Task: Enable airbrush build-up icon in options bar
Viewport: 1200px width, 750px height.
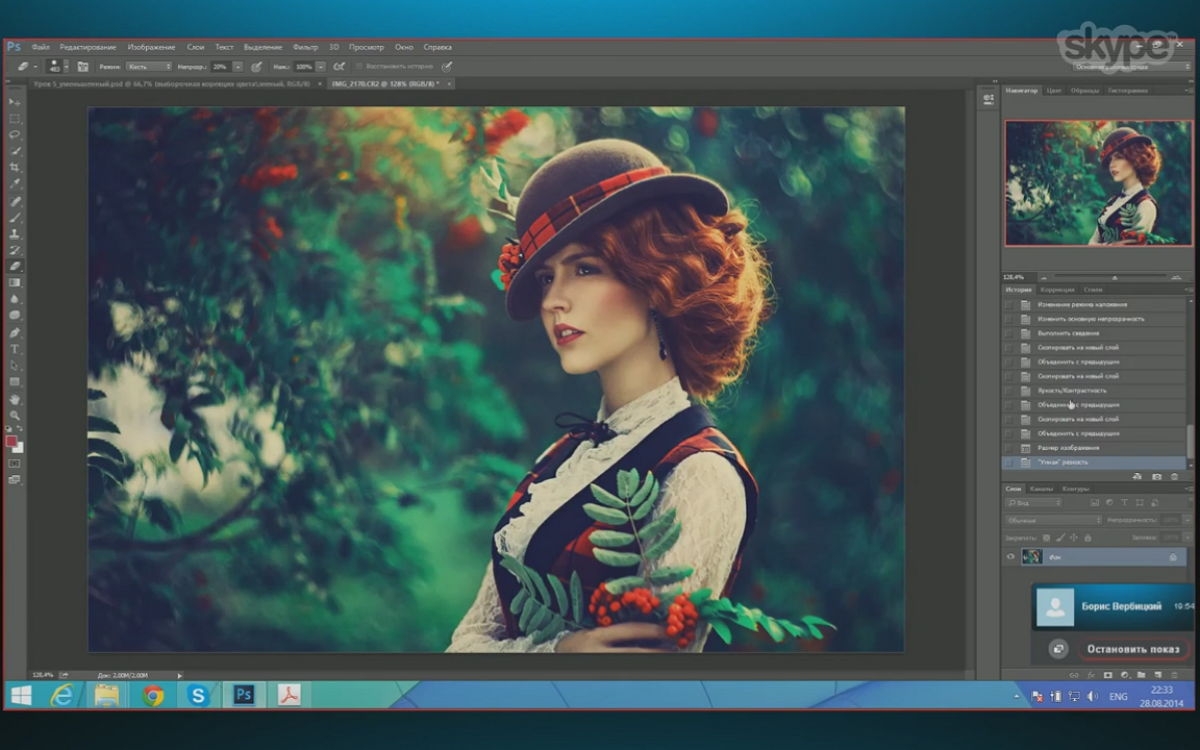Action: [x=339, y=66]
